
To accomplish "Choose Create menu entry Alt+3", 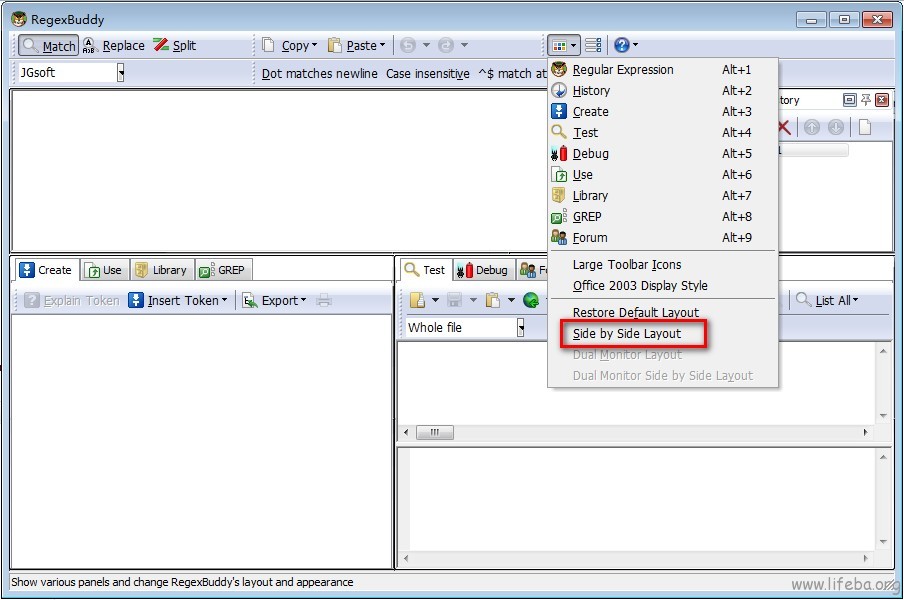I will coord(662,112).
